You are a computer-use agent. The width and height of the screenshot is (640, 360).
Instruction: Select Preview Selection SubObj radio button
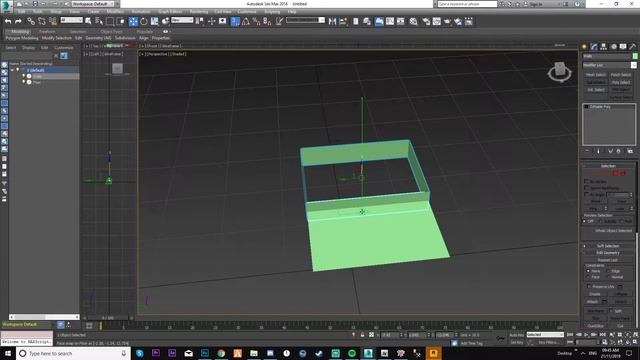601,221
